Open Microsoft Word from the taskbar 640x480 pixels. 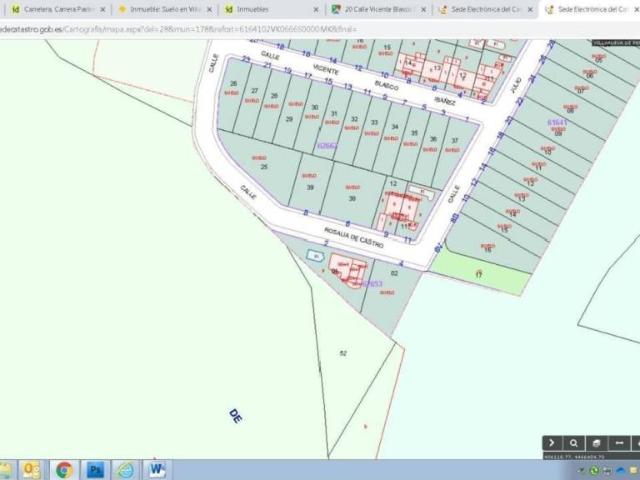click(157, 469)
